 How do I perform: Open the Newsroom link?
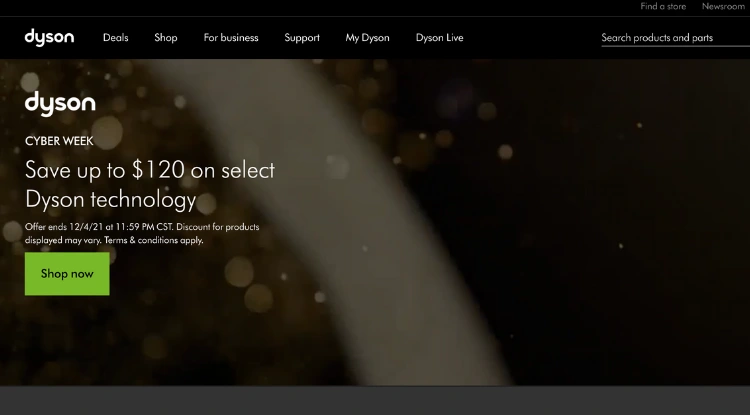(x=723, y=6)
